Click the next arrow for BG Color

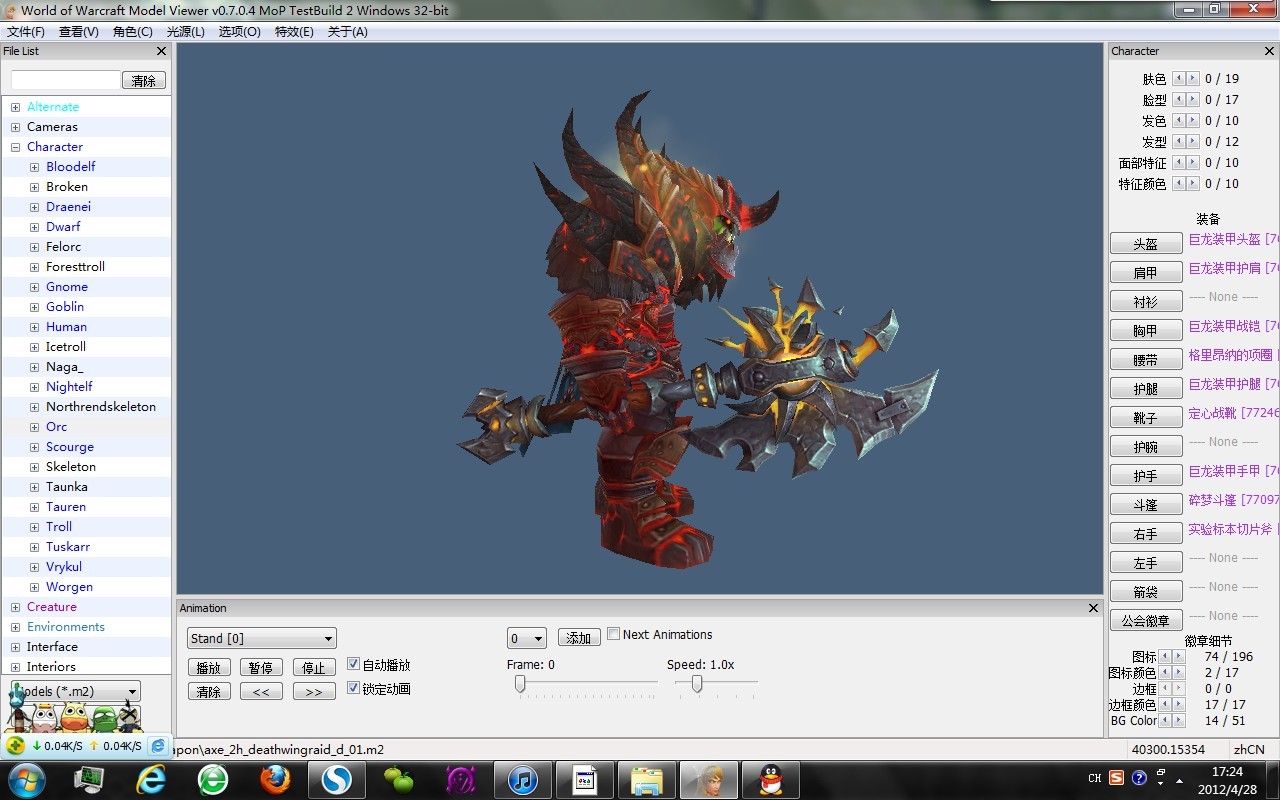coord(1179,721)
